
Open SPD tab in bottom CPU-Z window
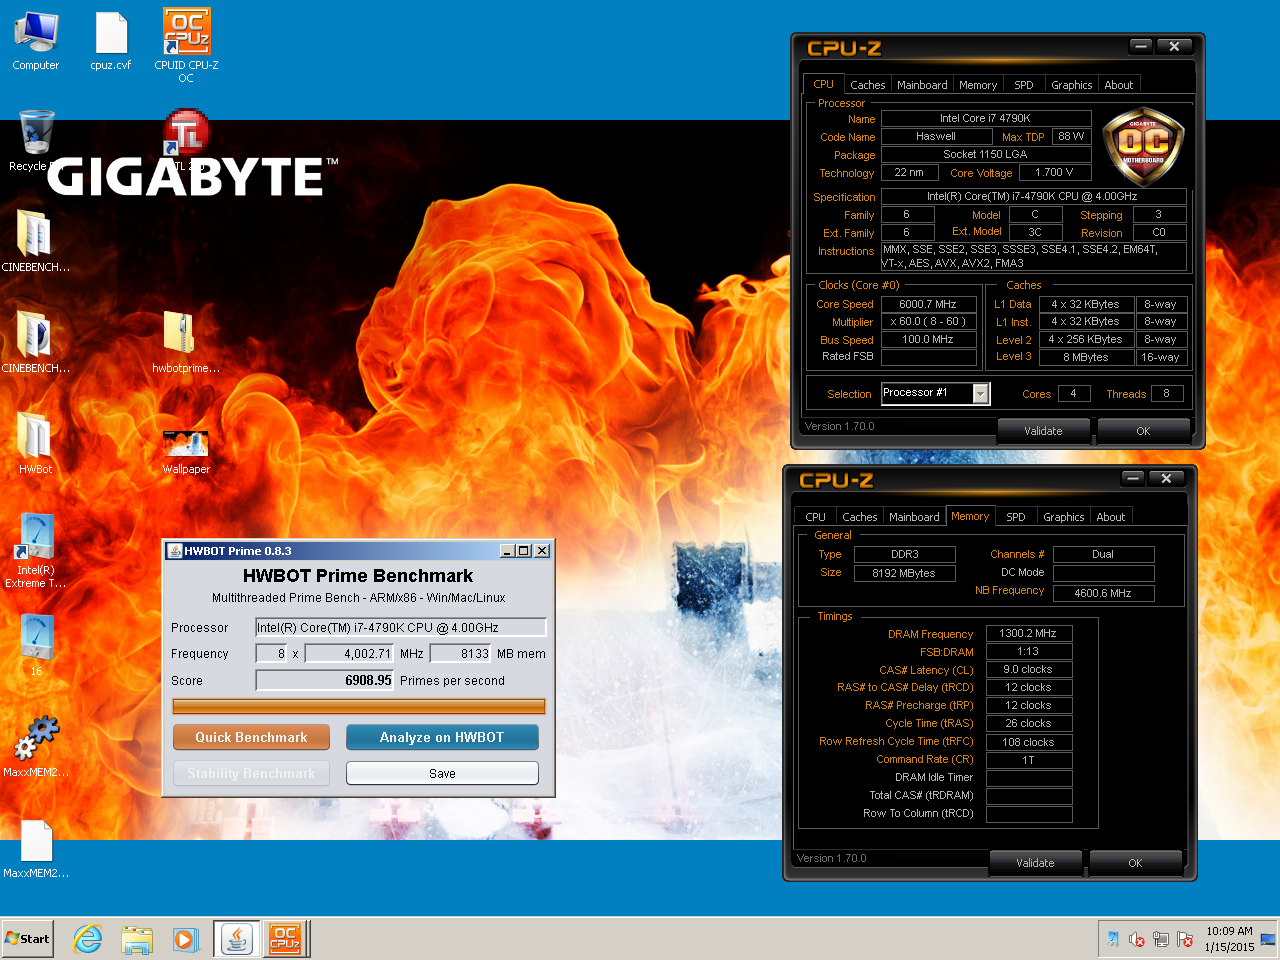pyautogui.click(x=1016, y=517)
